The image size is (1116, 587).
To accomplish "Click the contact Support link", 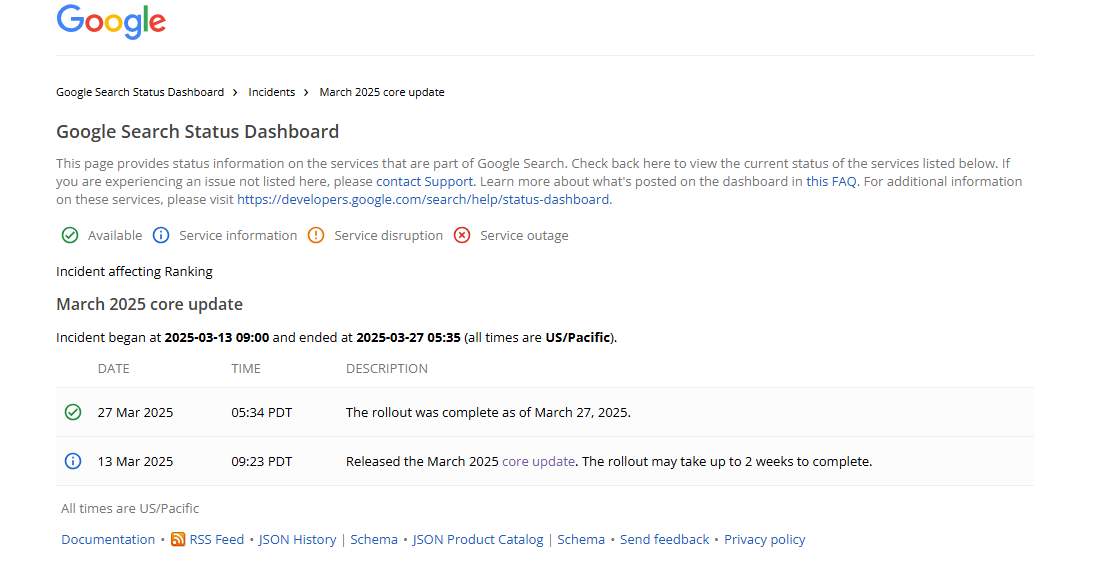I will coord(424,182).
